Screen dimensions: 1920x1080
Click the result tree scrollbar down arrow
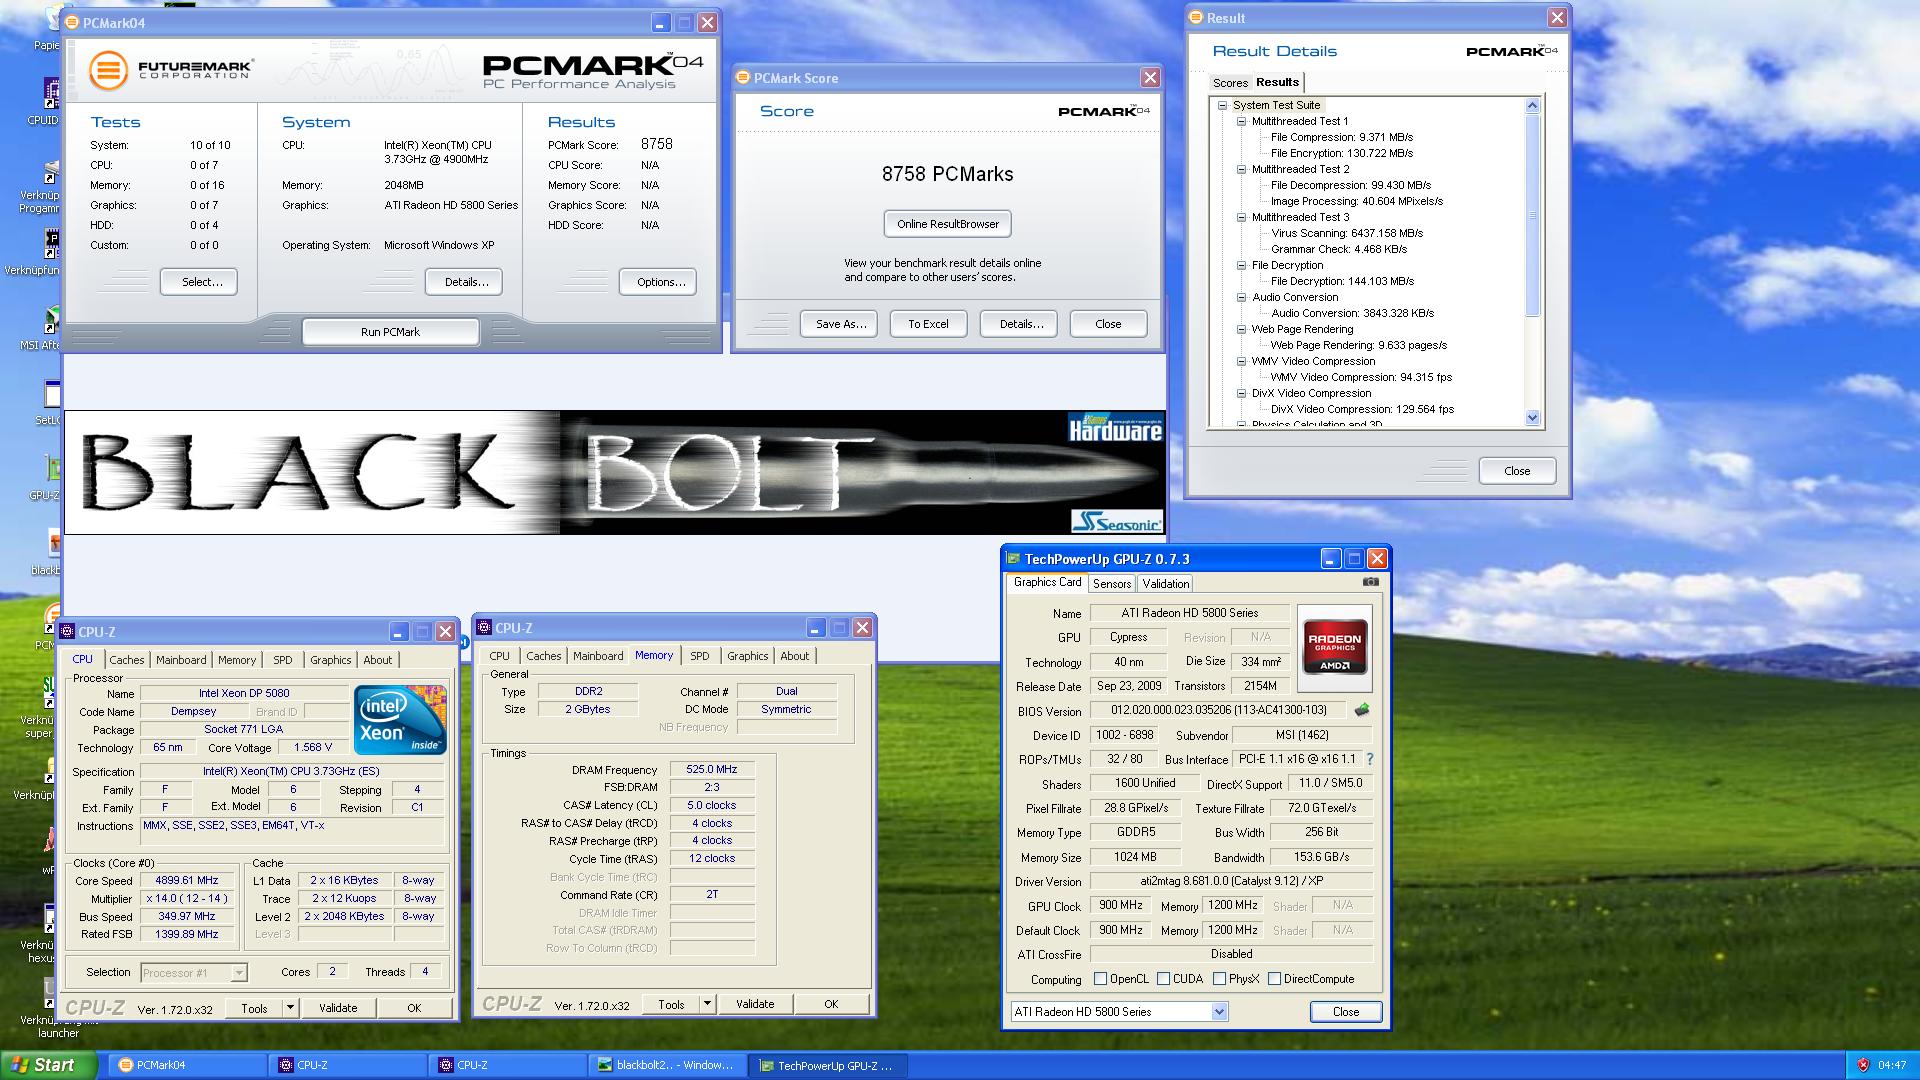coord(1533,419)
